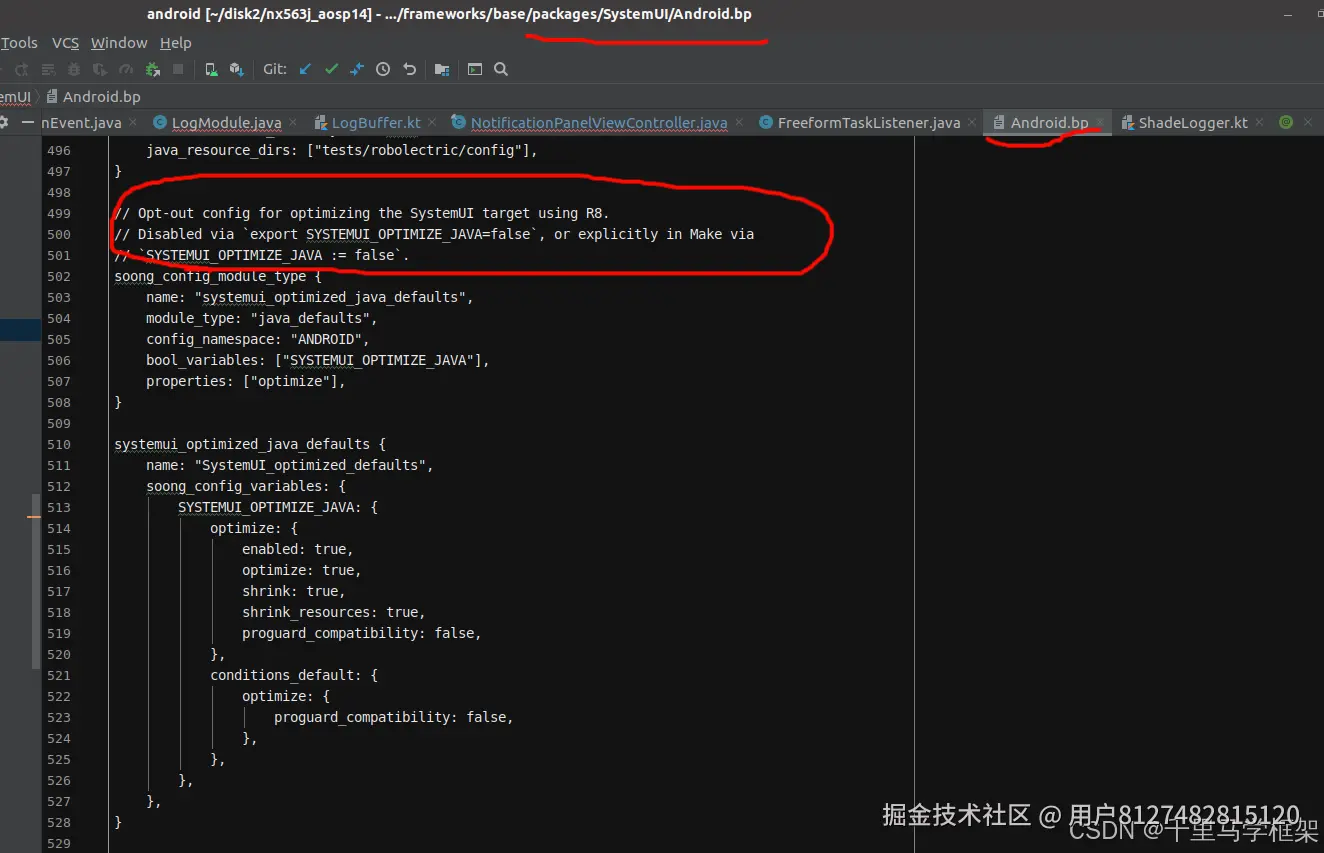Image resolution: width=1324 pixels, height=853 pixels.
Task: Click 'proguard_compatibility: false,' on line 519
Action: 361,633
